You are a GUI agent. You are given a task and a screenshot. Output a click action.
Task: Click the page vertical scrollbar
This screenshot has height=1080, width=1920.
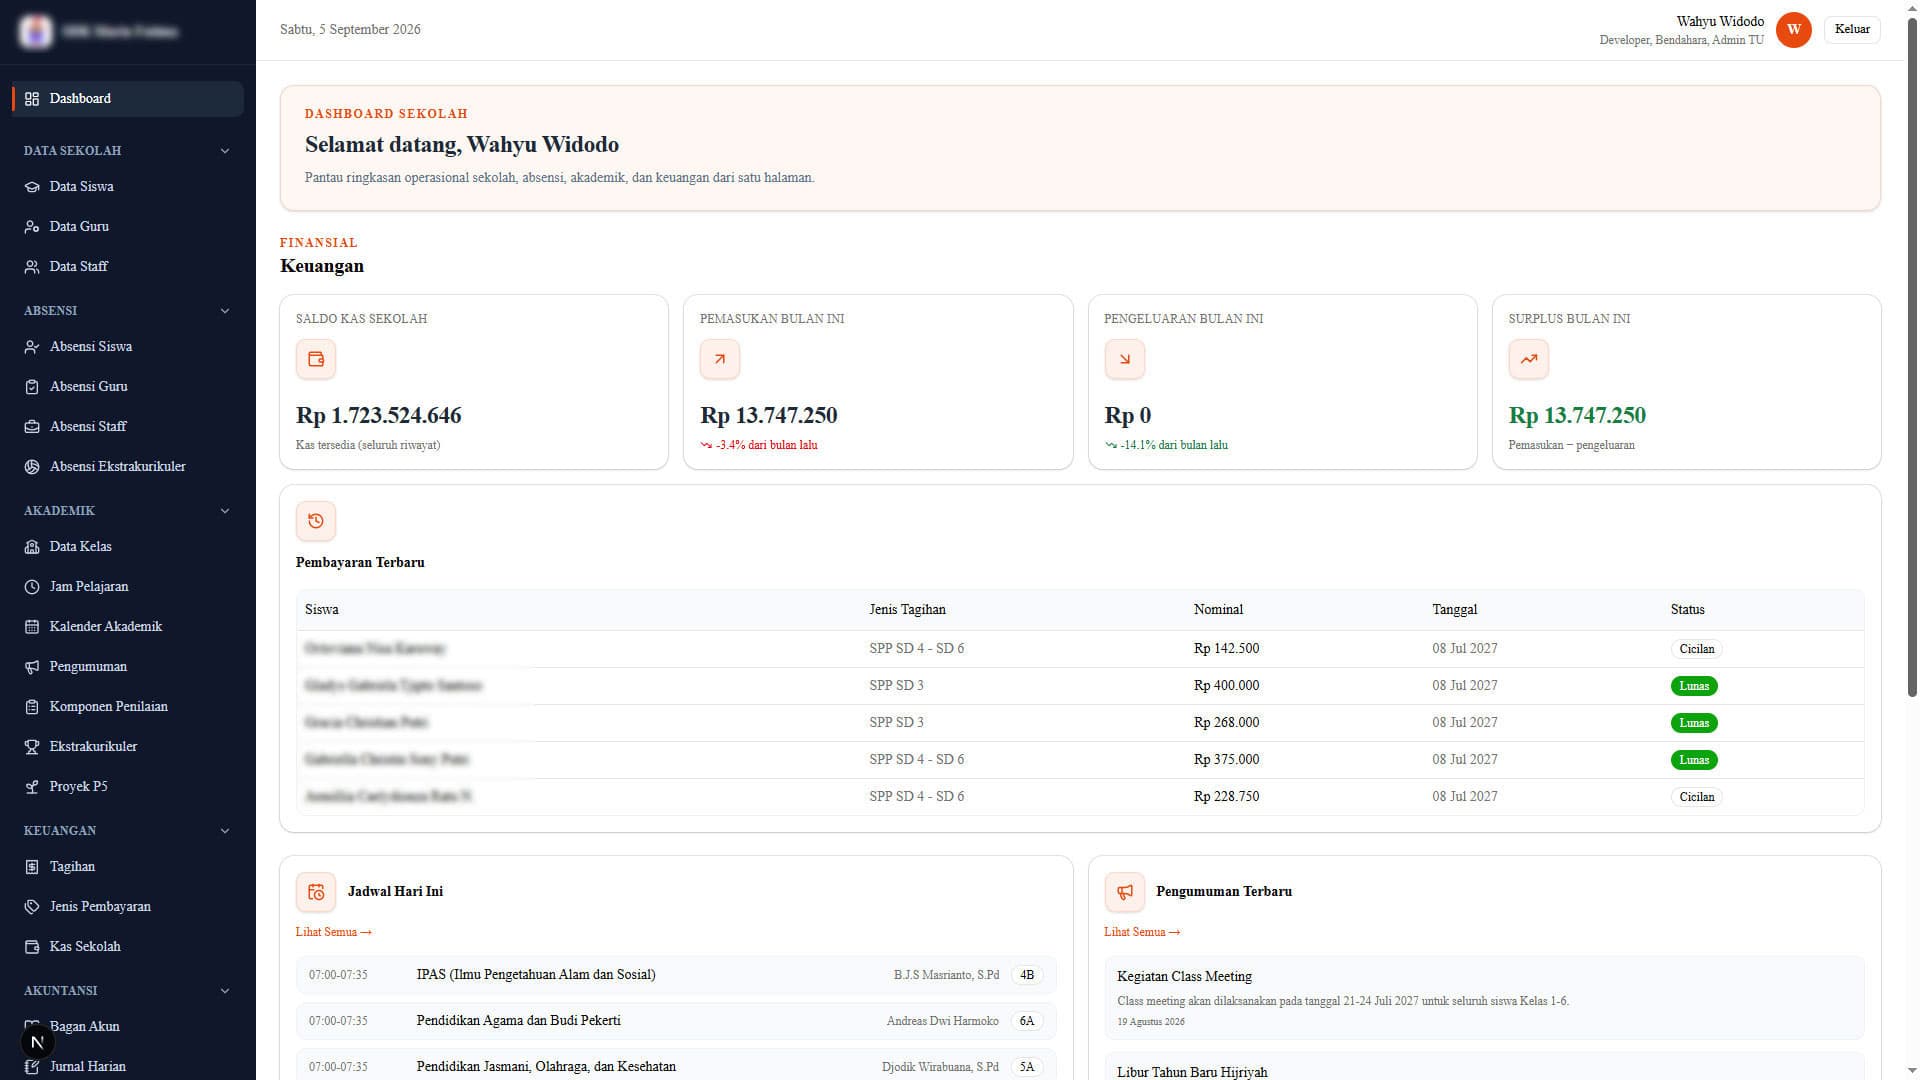coord(1912,355)
